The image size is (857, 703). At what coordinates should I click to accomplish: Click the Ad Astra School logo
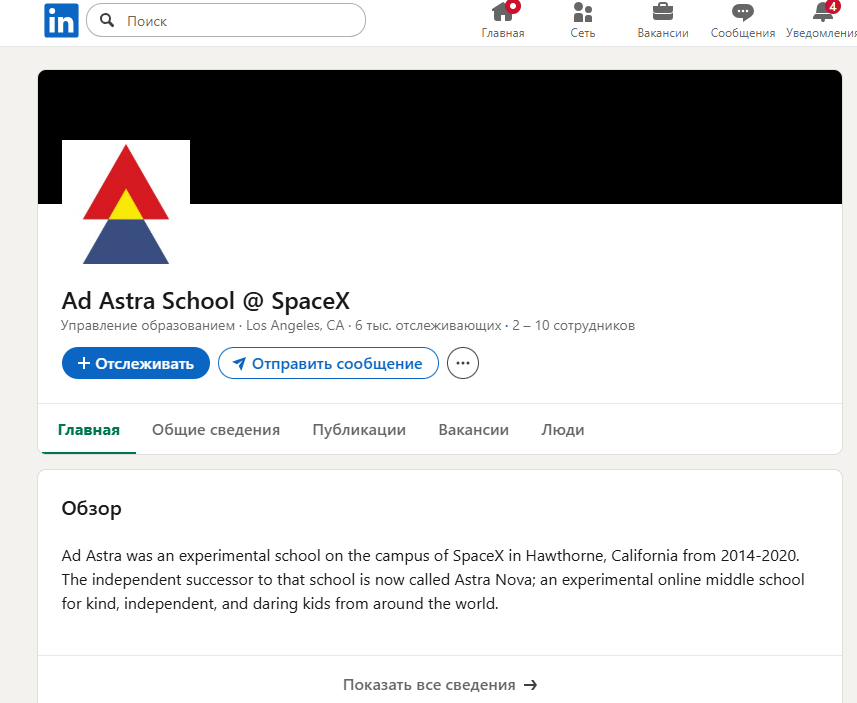tap(126, 204)
